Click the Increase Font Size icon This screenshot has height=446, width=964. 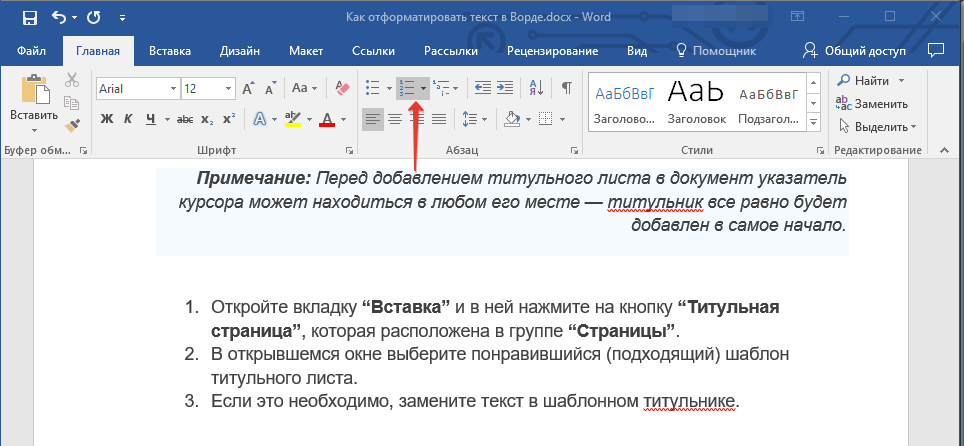tap(249, 88)
